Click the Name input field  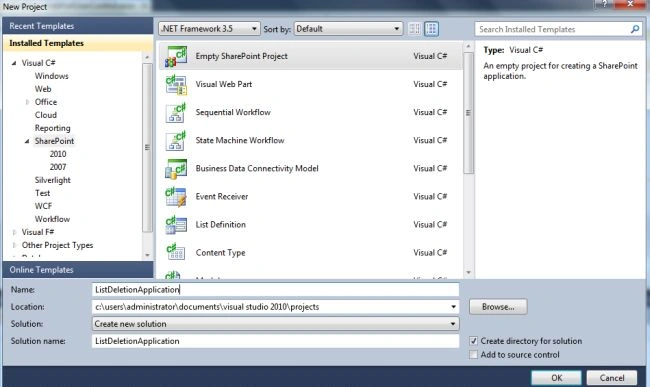(275, 290)
